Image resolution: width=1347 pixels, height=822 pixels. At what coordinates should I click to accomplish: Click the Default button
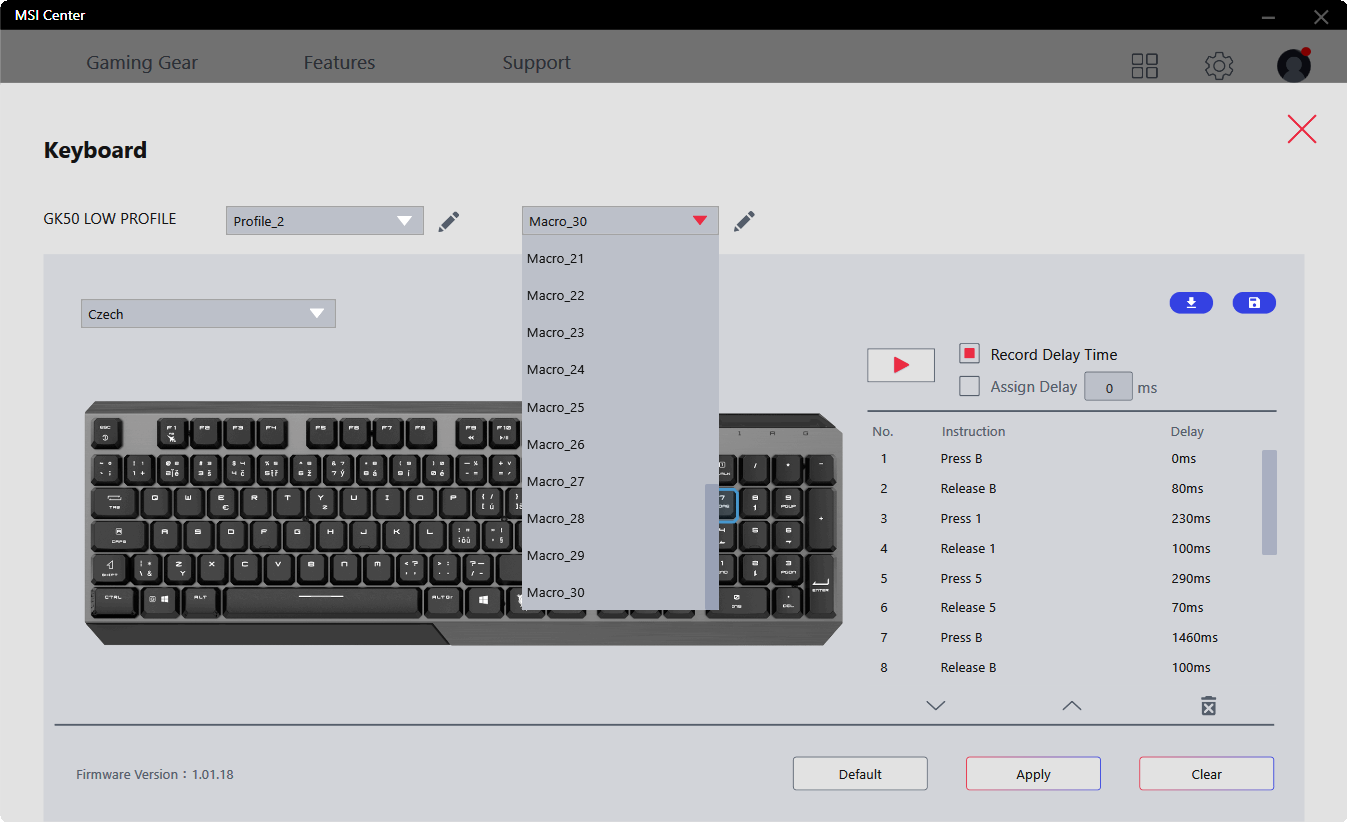(x=860, y=774)
